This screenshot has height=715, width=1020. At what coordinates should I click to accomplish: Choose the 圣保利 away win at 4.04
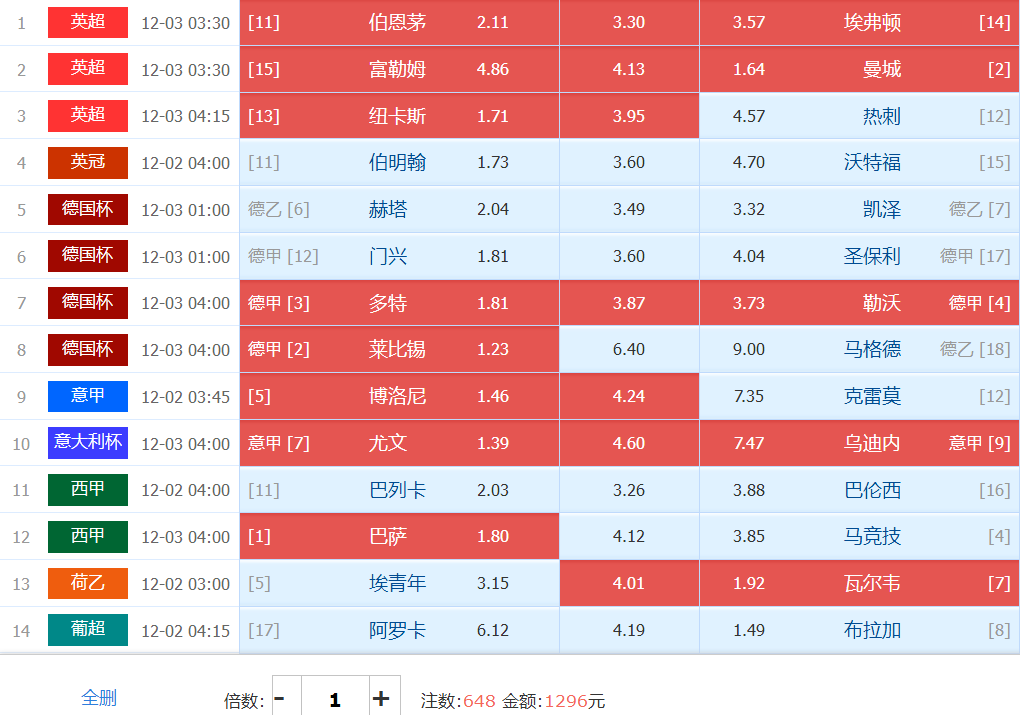point(859,256)
